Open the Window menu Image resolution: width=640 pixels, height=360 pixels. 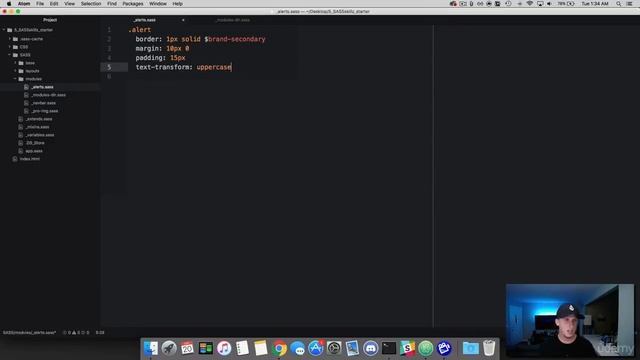coord(158,4)
